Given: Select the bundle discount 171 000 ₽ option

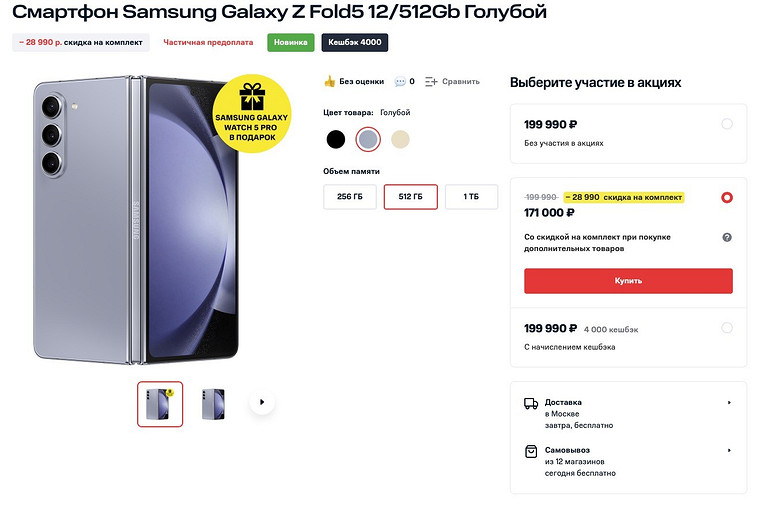Looking at the screenshot, I should [727, 198].
